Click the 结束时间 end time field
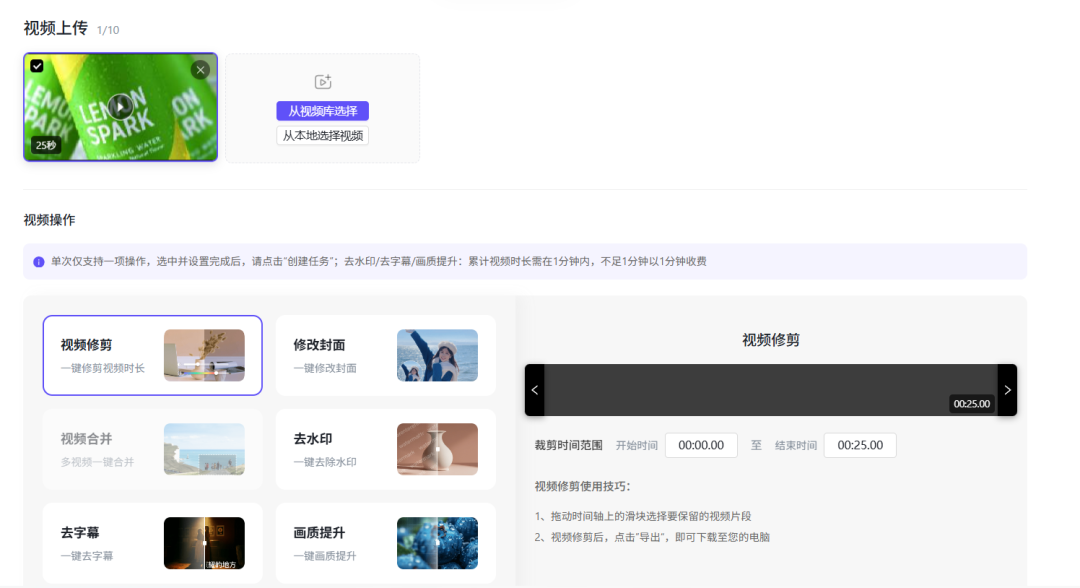 (860, 445)
